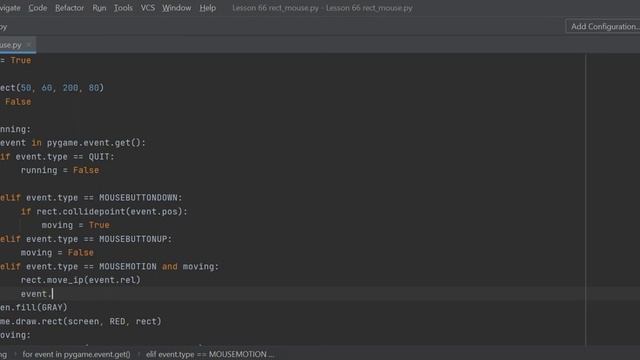This screenshot has height=360, width=640.
Task: Open the Window menu
Action: click(x=176, y=8)
